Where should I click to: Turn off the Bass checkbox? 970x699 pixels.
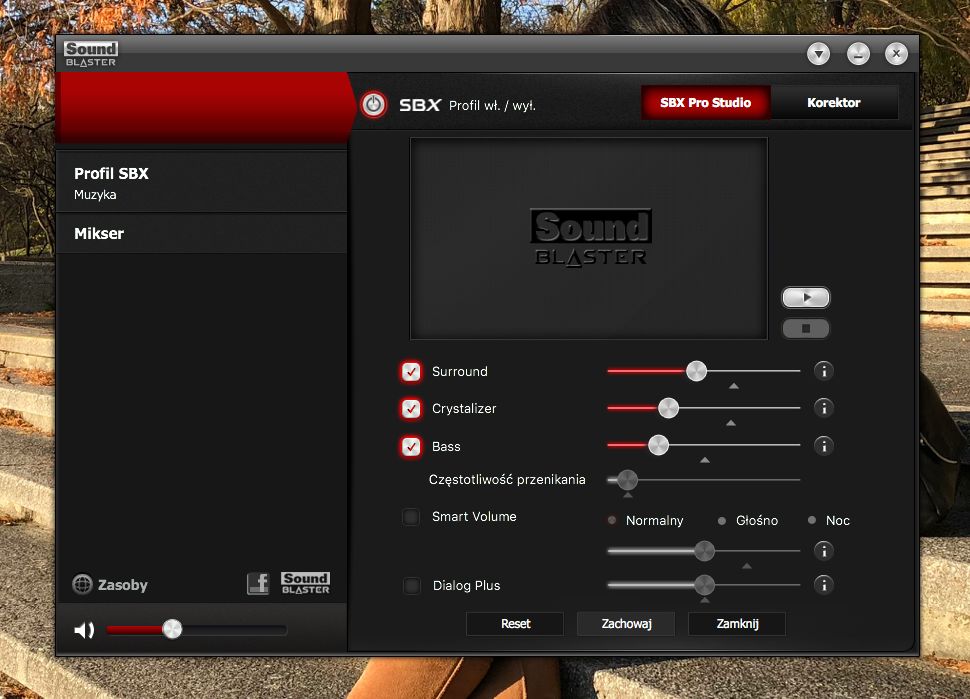click(x=411, y=447)
